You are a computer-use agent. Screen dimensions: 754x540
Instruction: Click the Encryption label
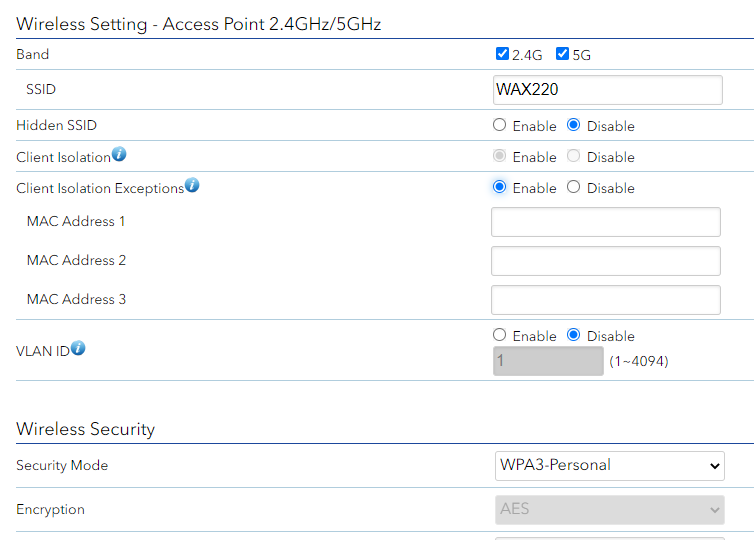(50, 510)
